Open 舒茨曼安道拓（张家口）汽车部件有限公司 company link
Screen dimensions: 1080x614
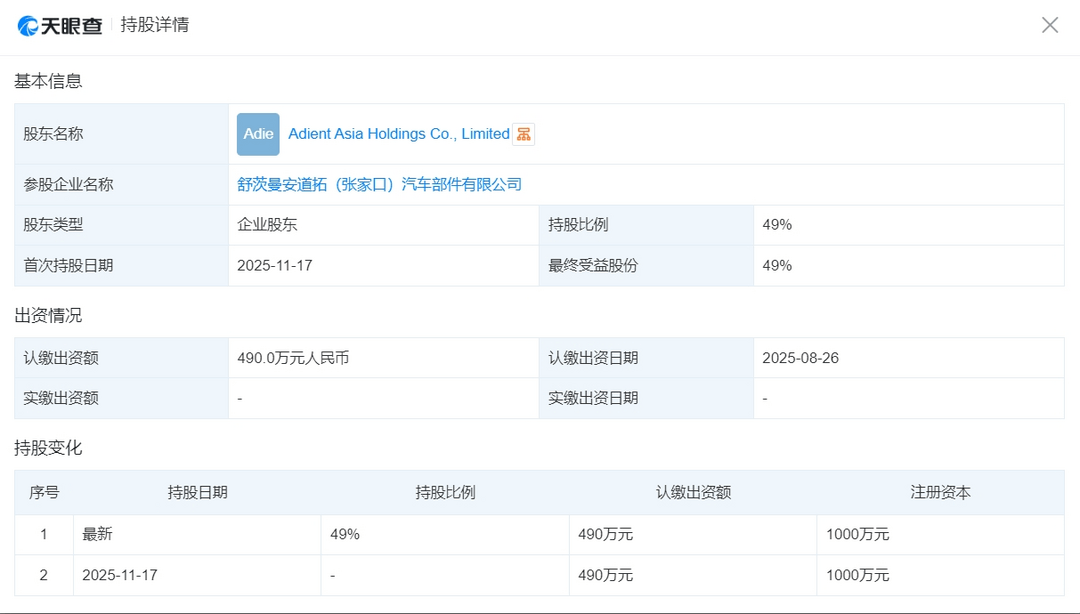coord(382,184)
